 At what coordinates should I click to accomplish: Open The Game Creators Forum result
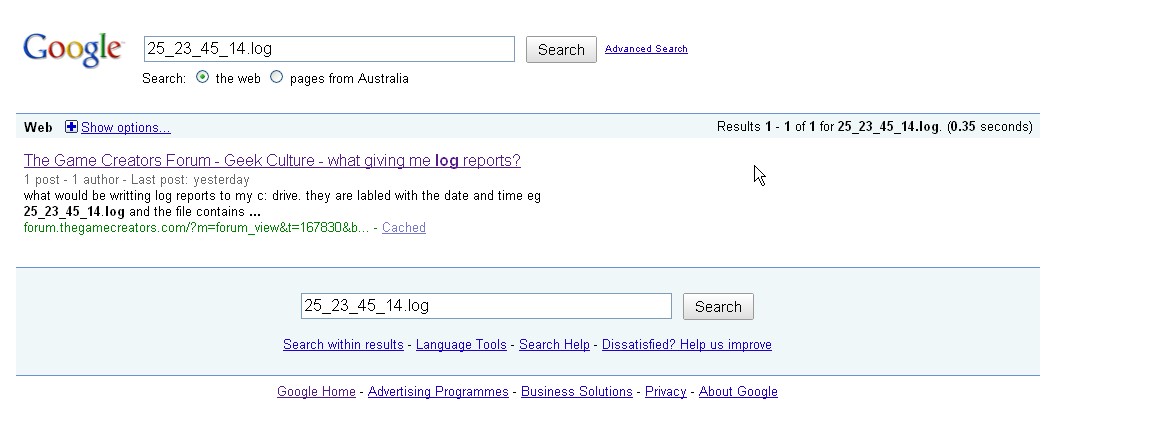pyautogui.click(x=272, y=161)
